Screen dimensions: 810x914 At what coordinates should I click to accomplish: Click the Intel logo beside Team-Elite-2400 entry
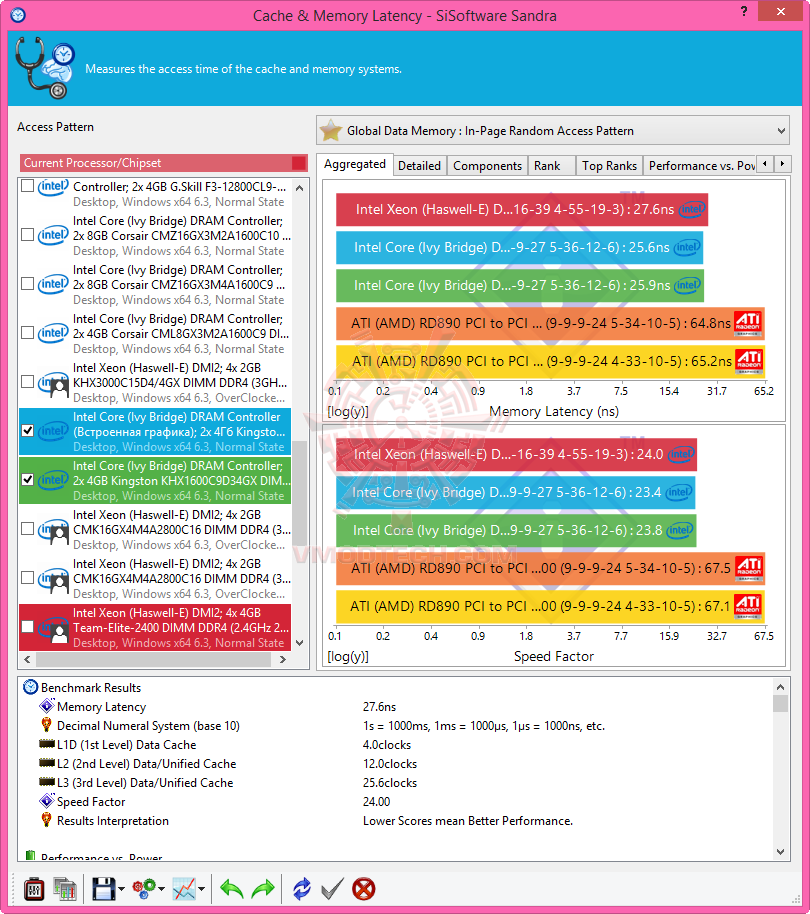[x=53, y=628]
